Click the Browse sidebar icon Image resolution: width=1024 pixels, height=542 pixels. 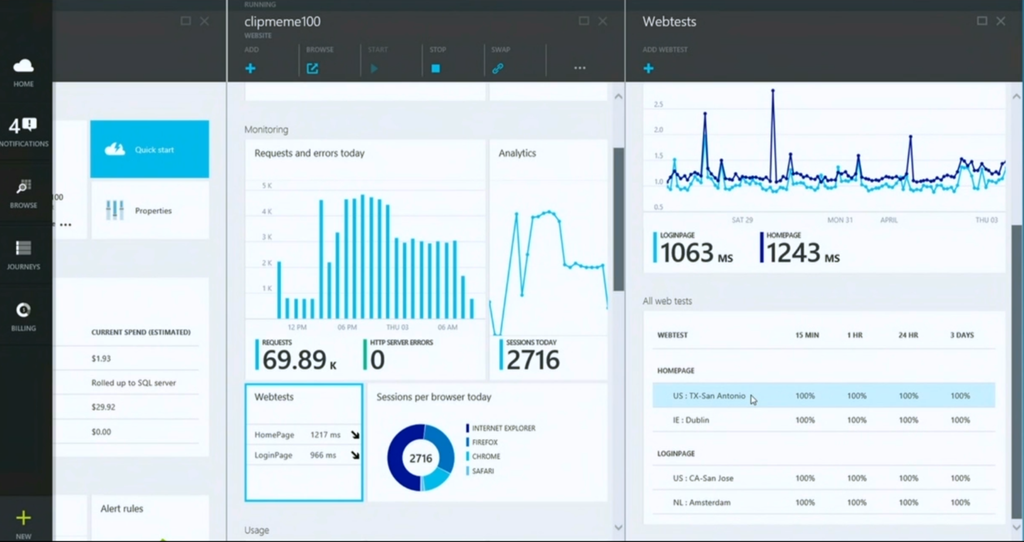pyautogui.click(x=23, y=188)
